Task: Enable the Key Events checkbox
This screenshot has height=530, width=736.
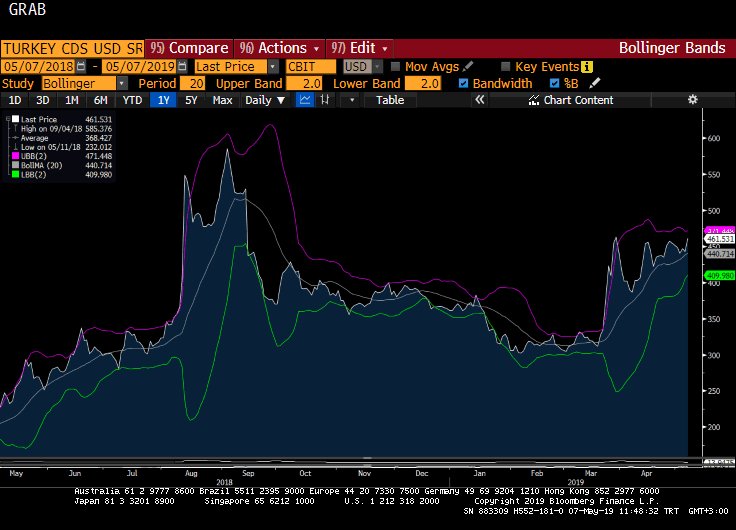Action: coord(505,67)
